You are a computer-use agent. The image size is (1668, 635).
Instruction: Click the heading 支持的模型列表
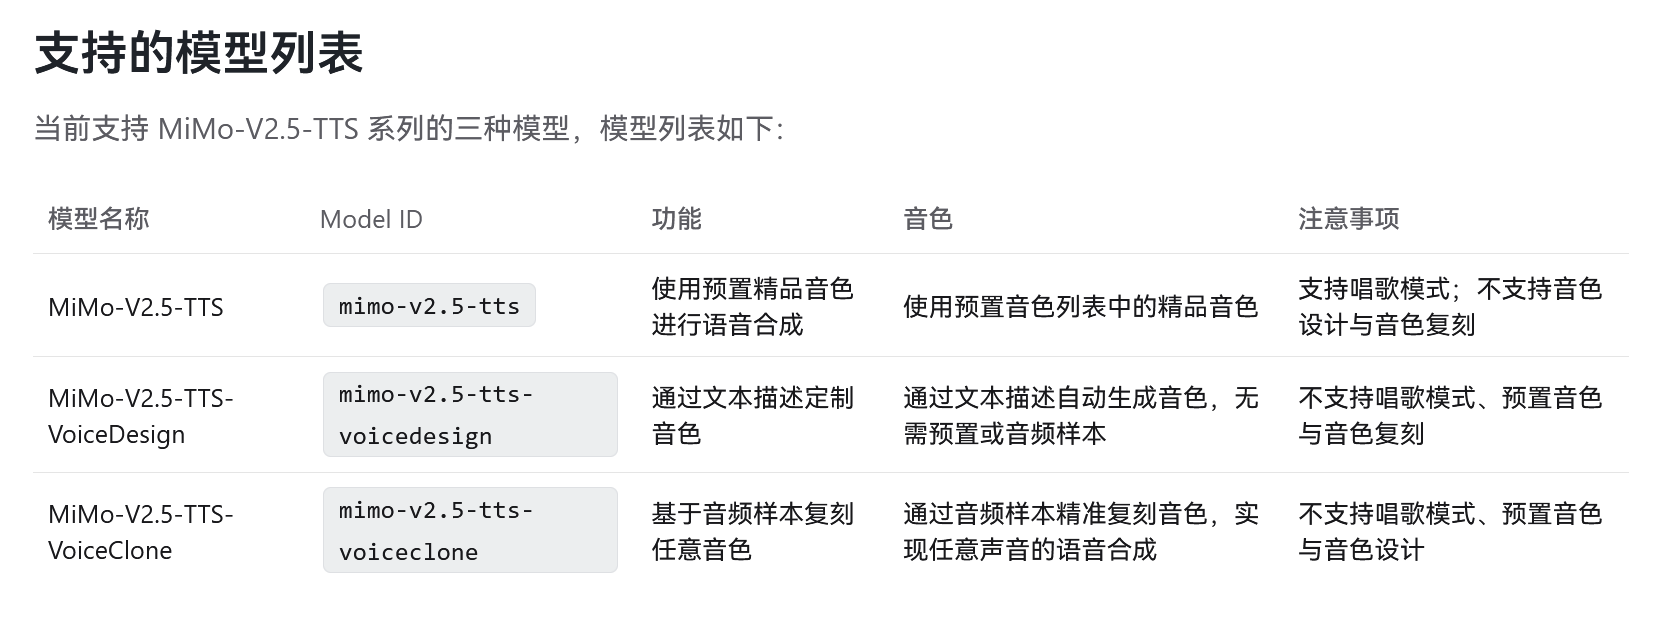coord(198,53)
